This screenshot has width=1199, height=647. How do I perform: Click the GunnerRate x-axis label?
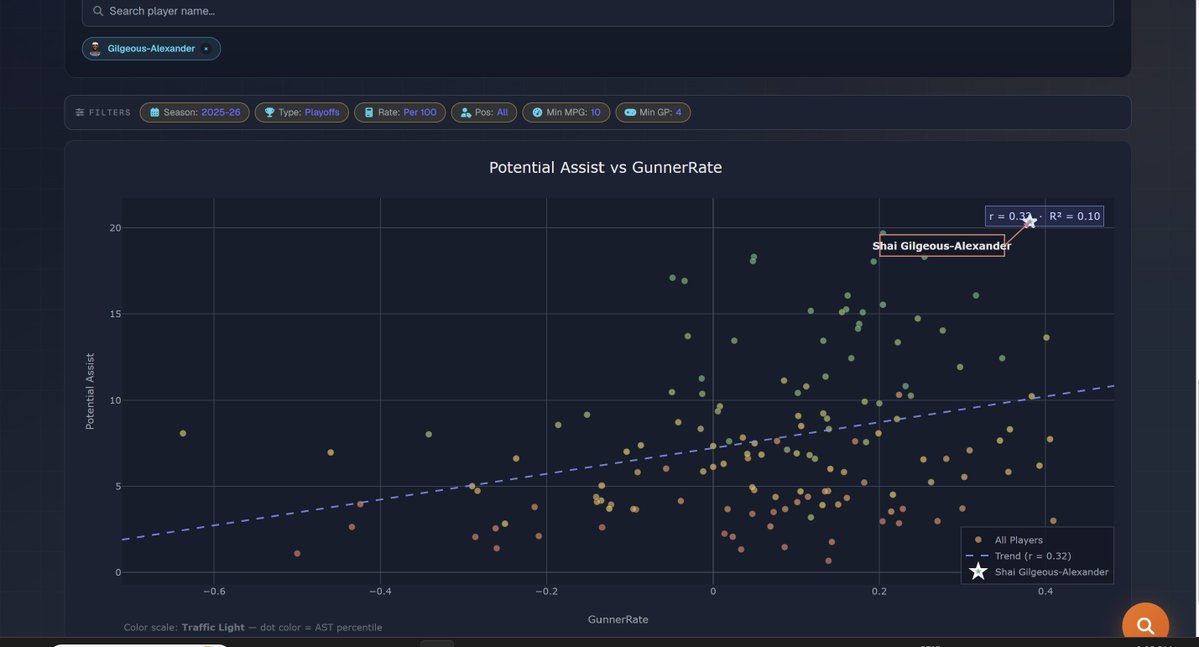pyautogui.click(x=618, y=619)
